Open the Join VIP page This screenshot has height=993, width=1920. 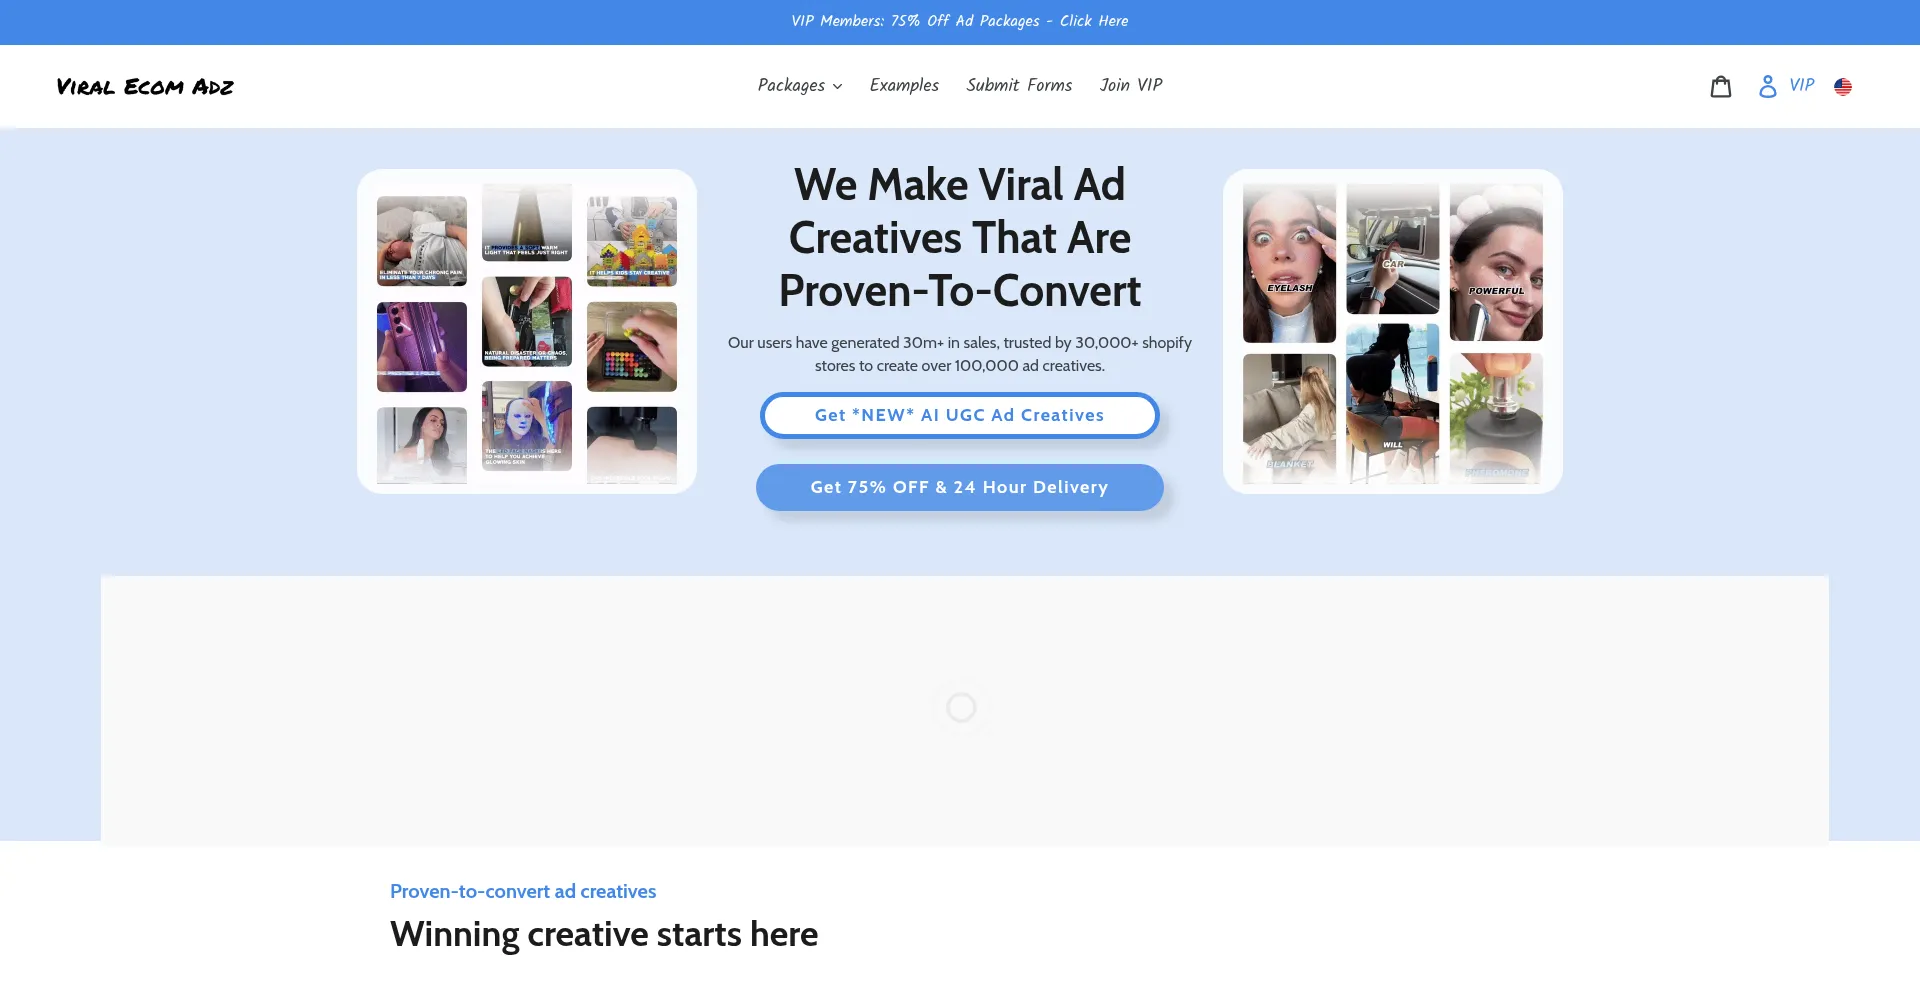pos(1131,86)
